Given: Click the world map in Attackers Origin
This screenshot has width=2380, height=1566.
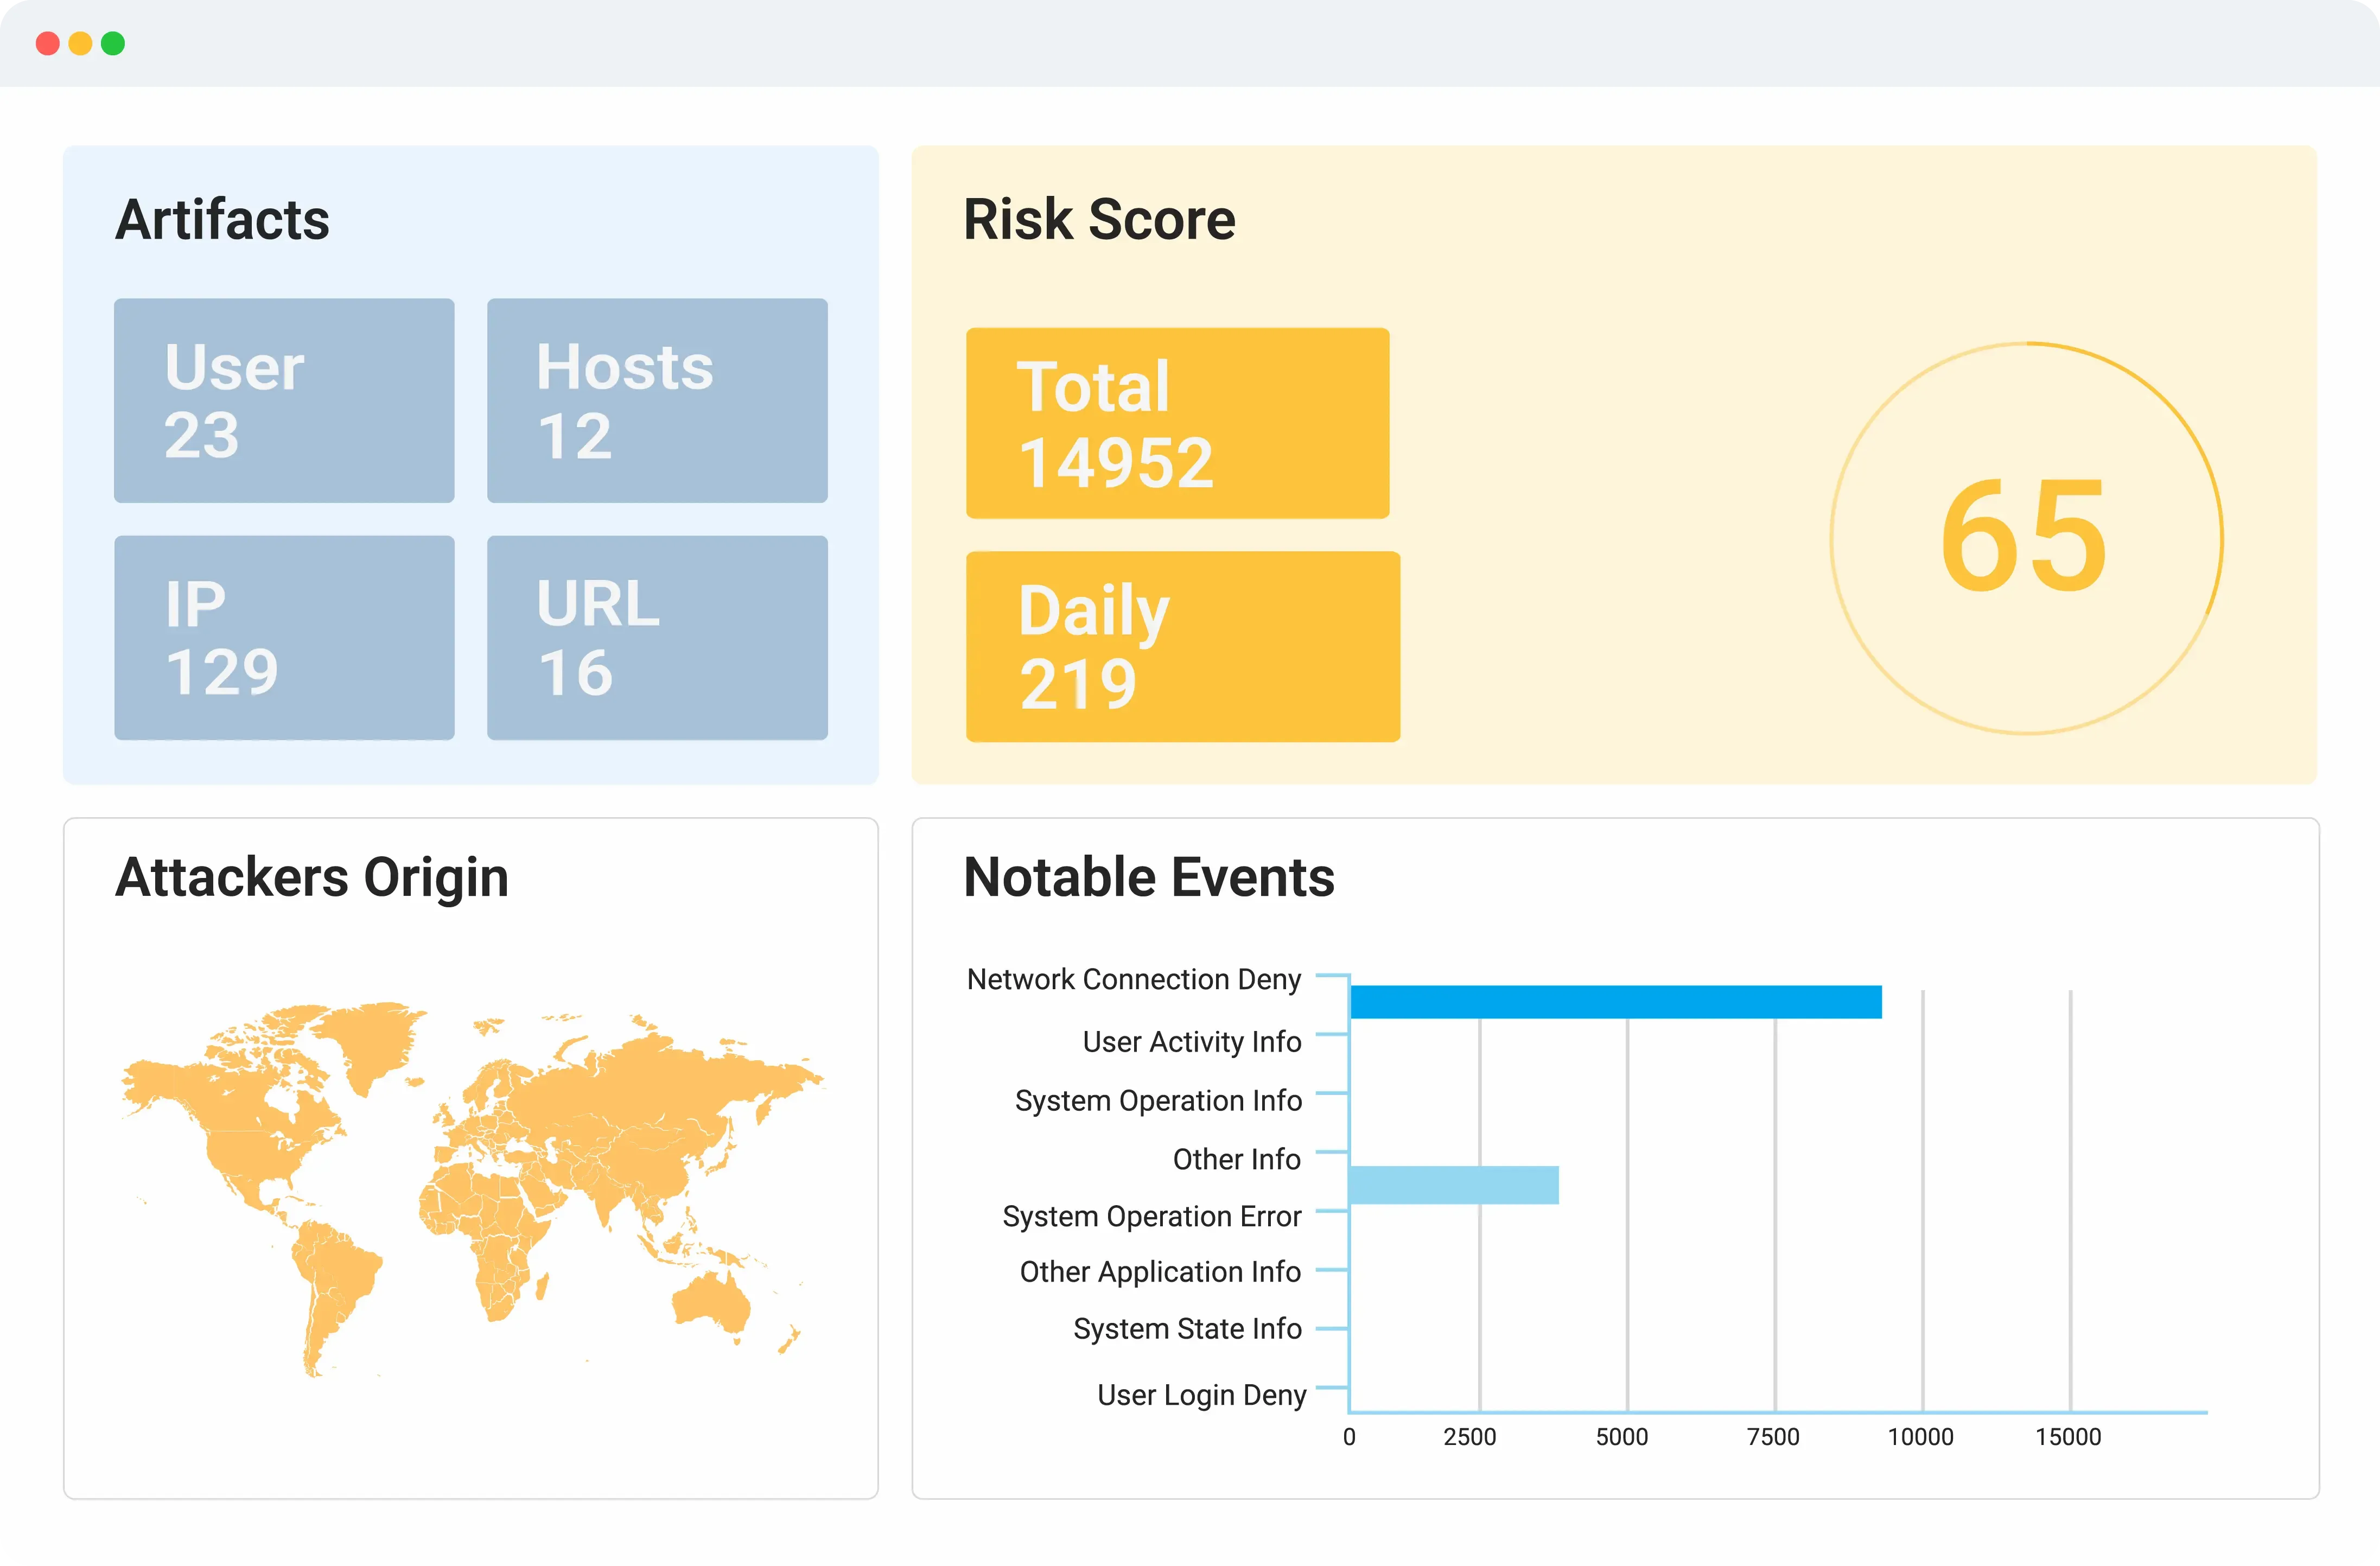Looking at the screenshot, I should point(470,1190).
